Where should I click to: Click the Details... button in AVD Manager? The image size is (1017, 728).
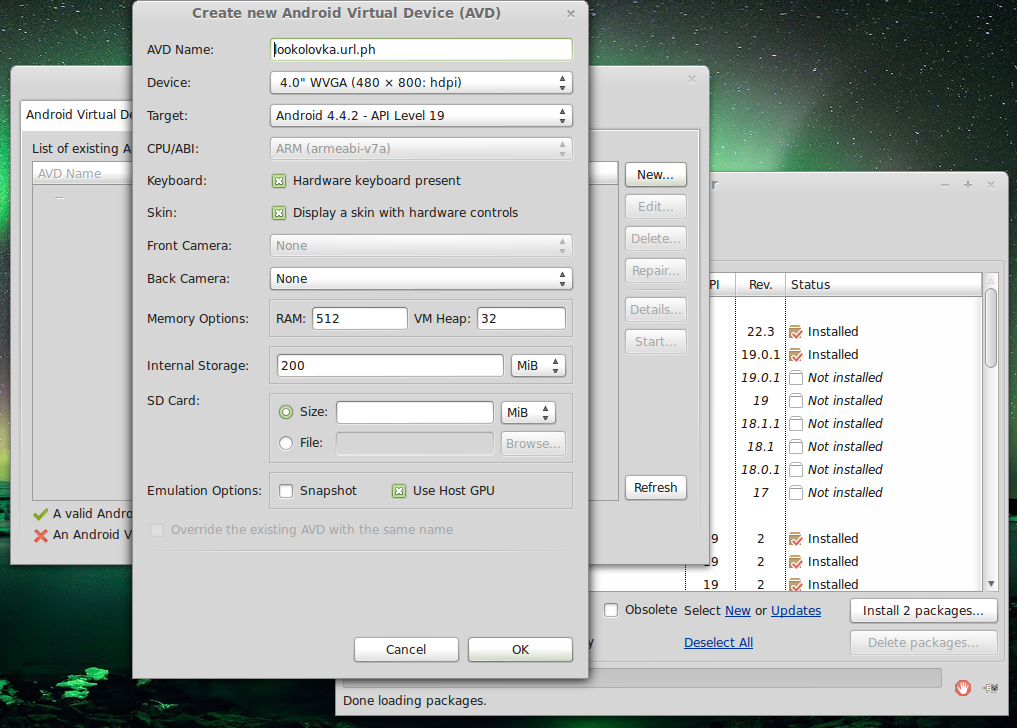click(655, 309)
